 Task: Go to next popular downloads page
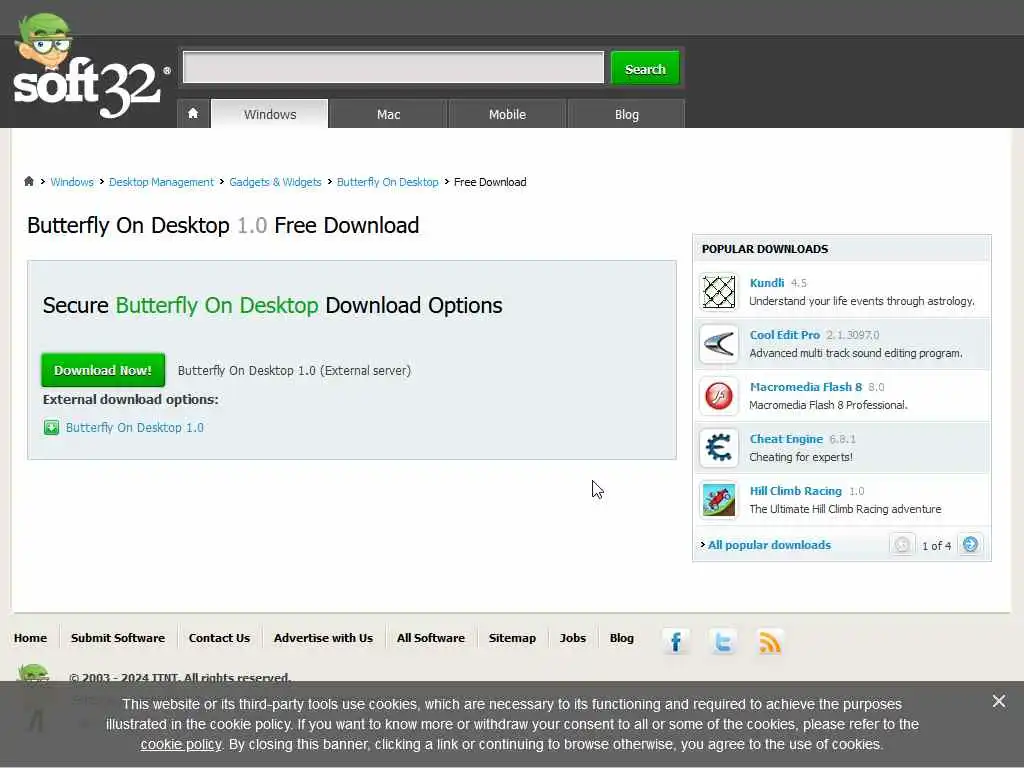click(x=970, y=545)
